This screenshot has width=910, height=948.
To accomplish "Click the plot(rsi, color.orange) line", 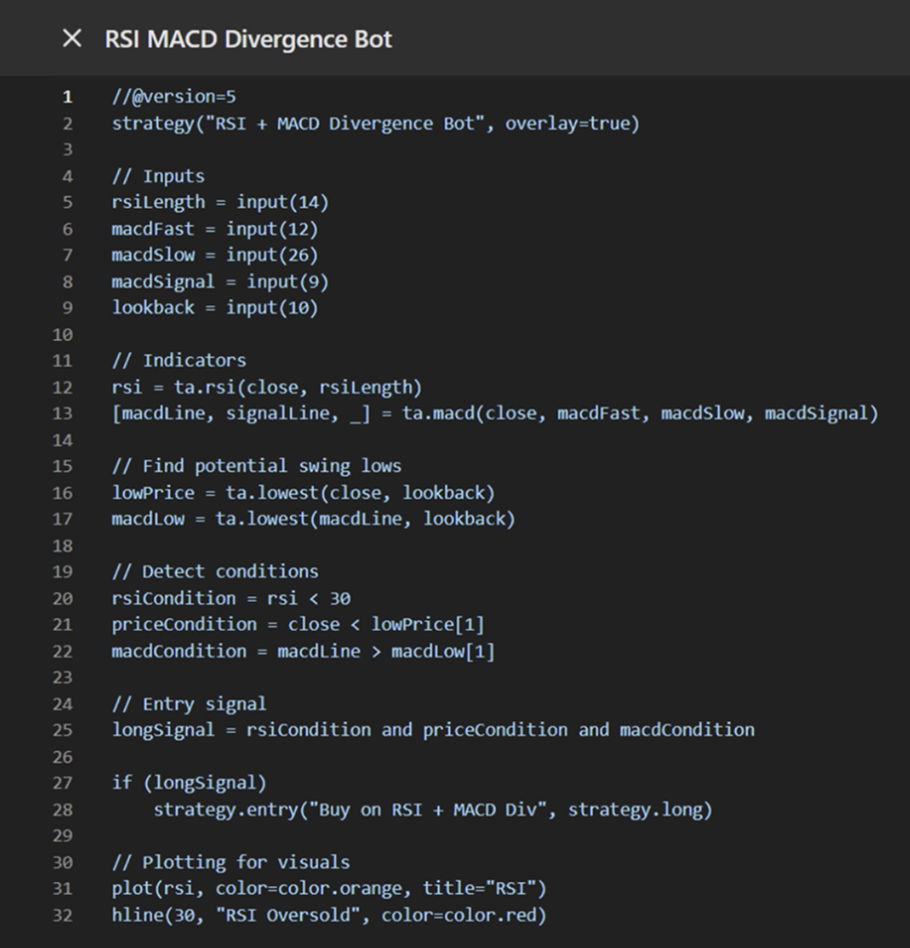I will tap(329, 888).
